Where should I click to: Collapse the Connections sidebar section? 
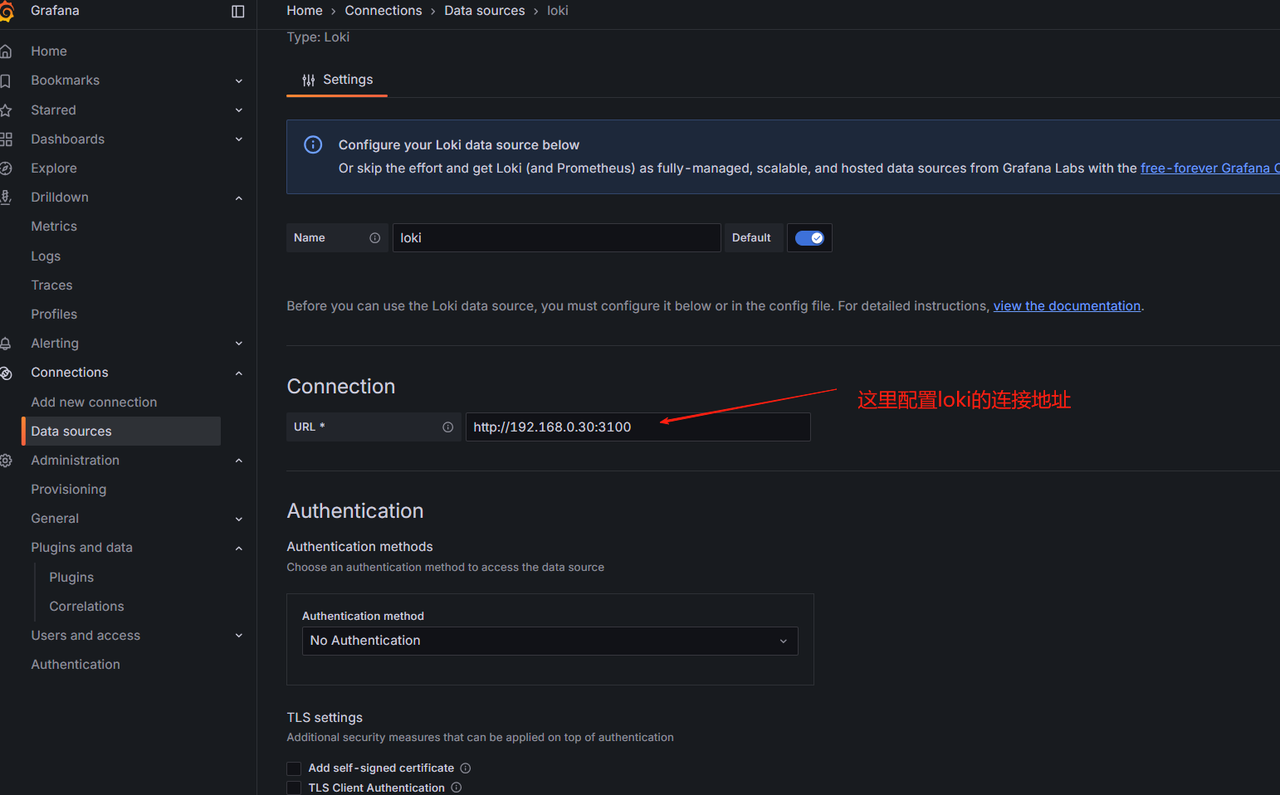point(238,373)
